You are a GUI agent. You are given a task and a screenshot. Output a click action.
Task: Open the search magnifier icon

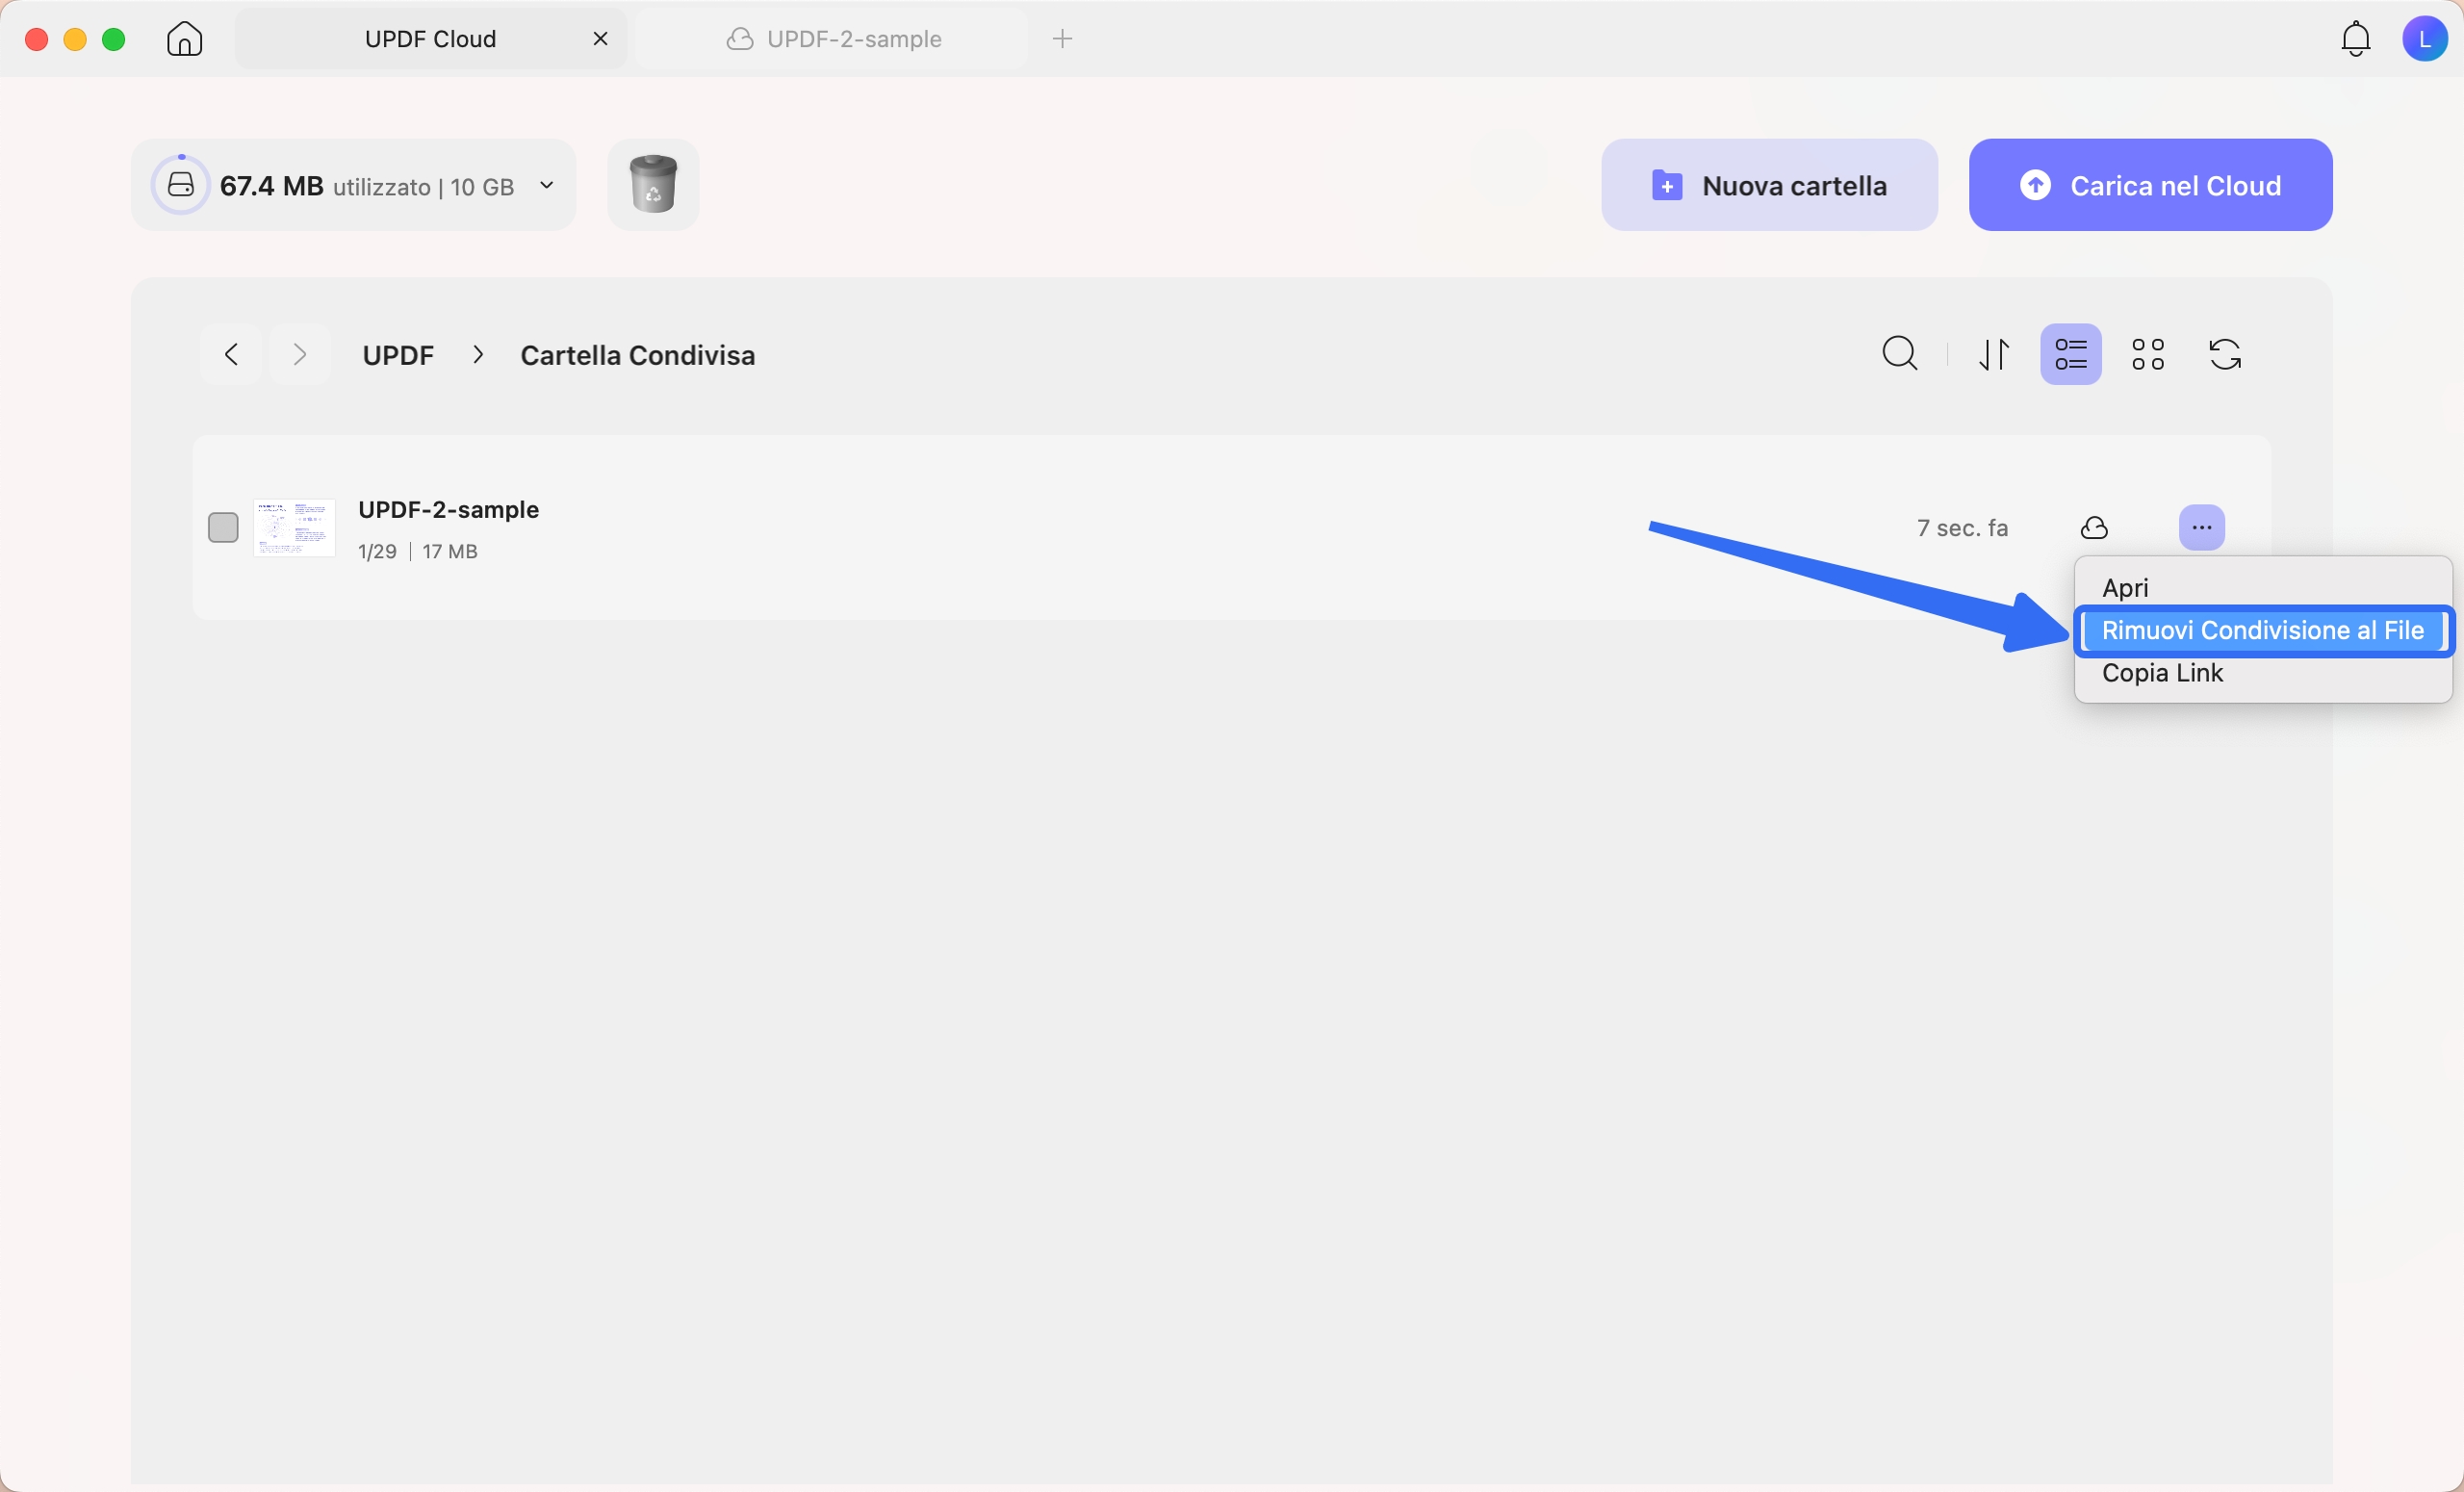pyautogui.click(x=1900, y=354)
